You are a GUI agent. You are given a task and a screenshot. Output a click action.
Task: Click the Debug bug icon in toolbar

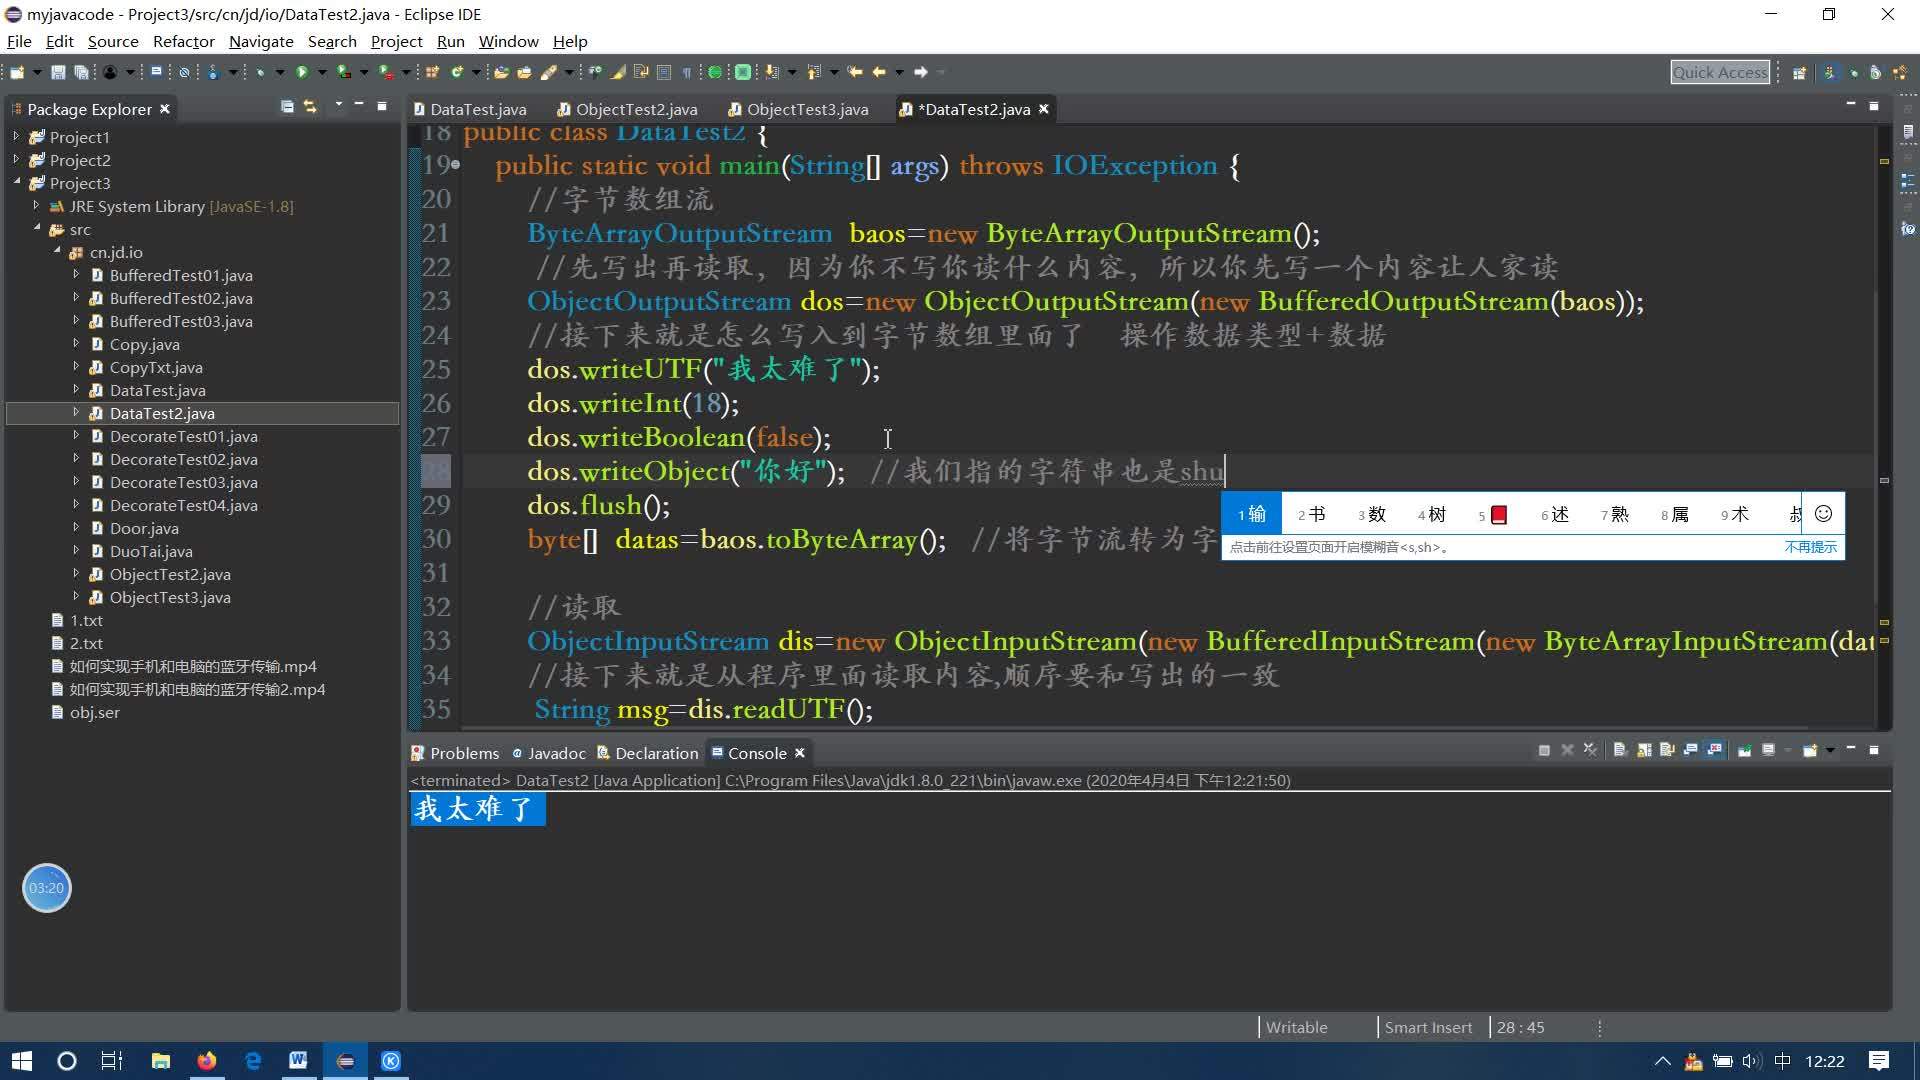tap(260, 72)
